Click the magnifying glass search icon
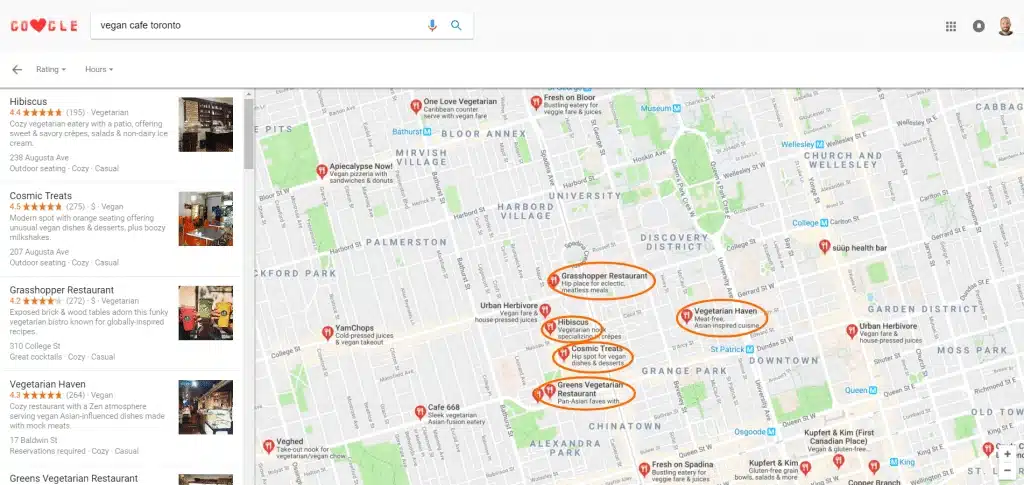The height and width of the screenshot is (485, 1024). [x=456, y=25]
